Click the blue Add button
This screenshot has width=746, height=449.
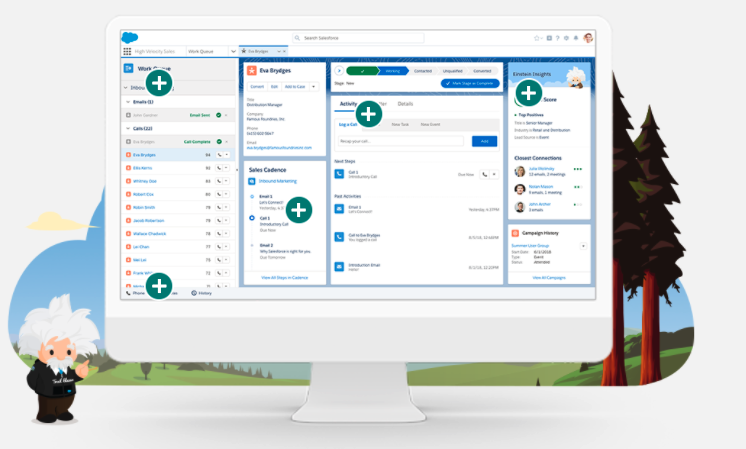point(484,141)
